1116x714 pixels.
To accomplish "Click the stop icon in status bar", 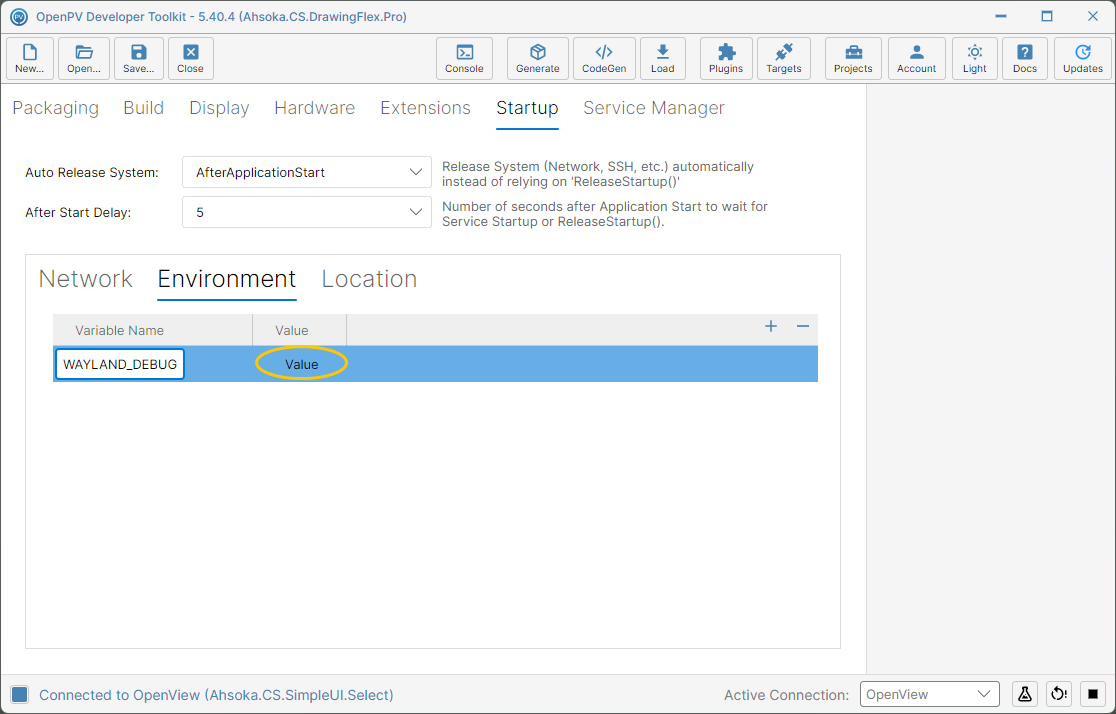I will click(1093, 694).
